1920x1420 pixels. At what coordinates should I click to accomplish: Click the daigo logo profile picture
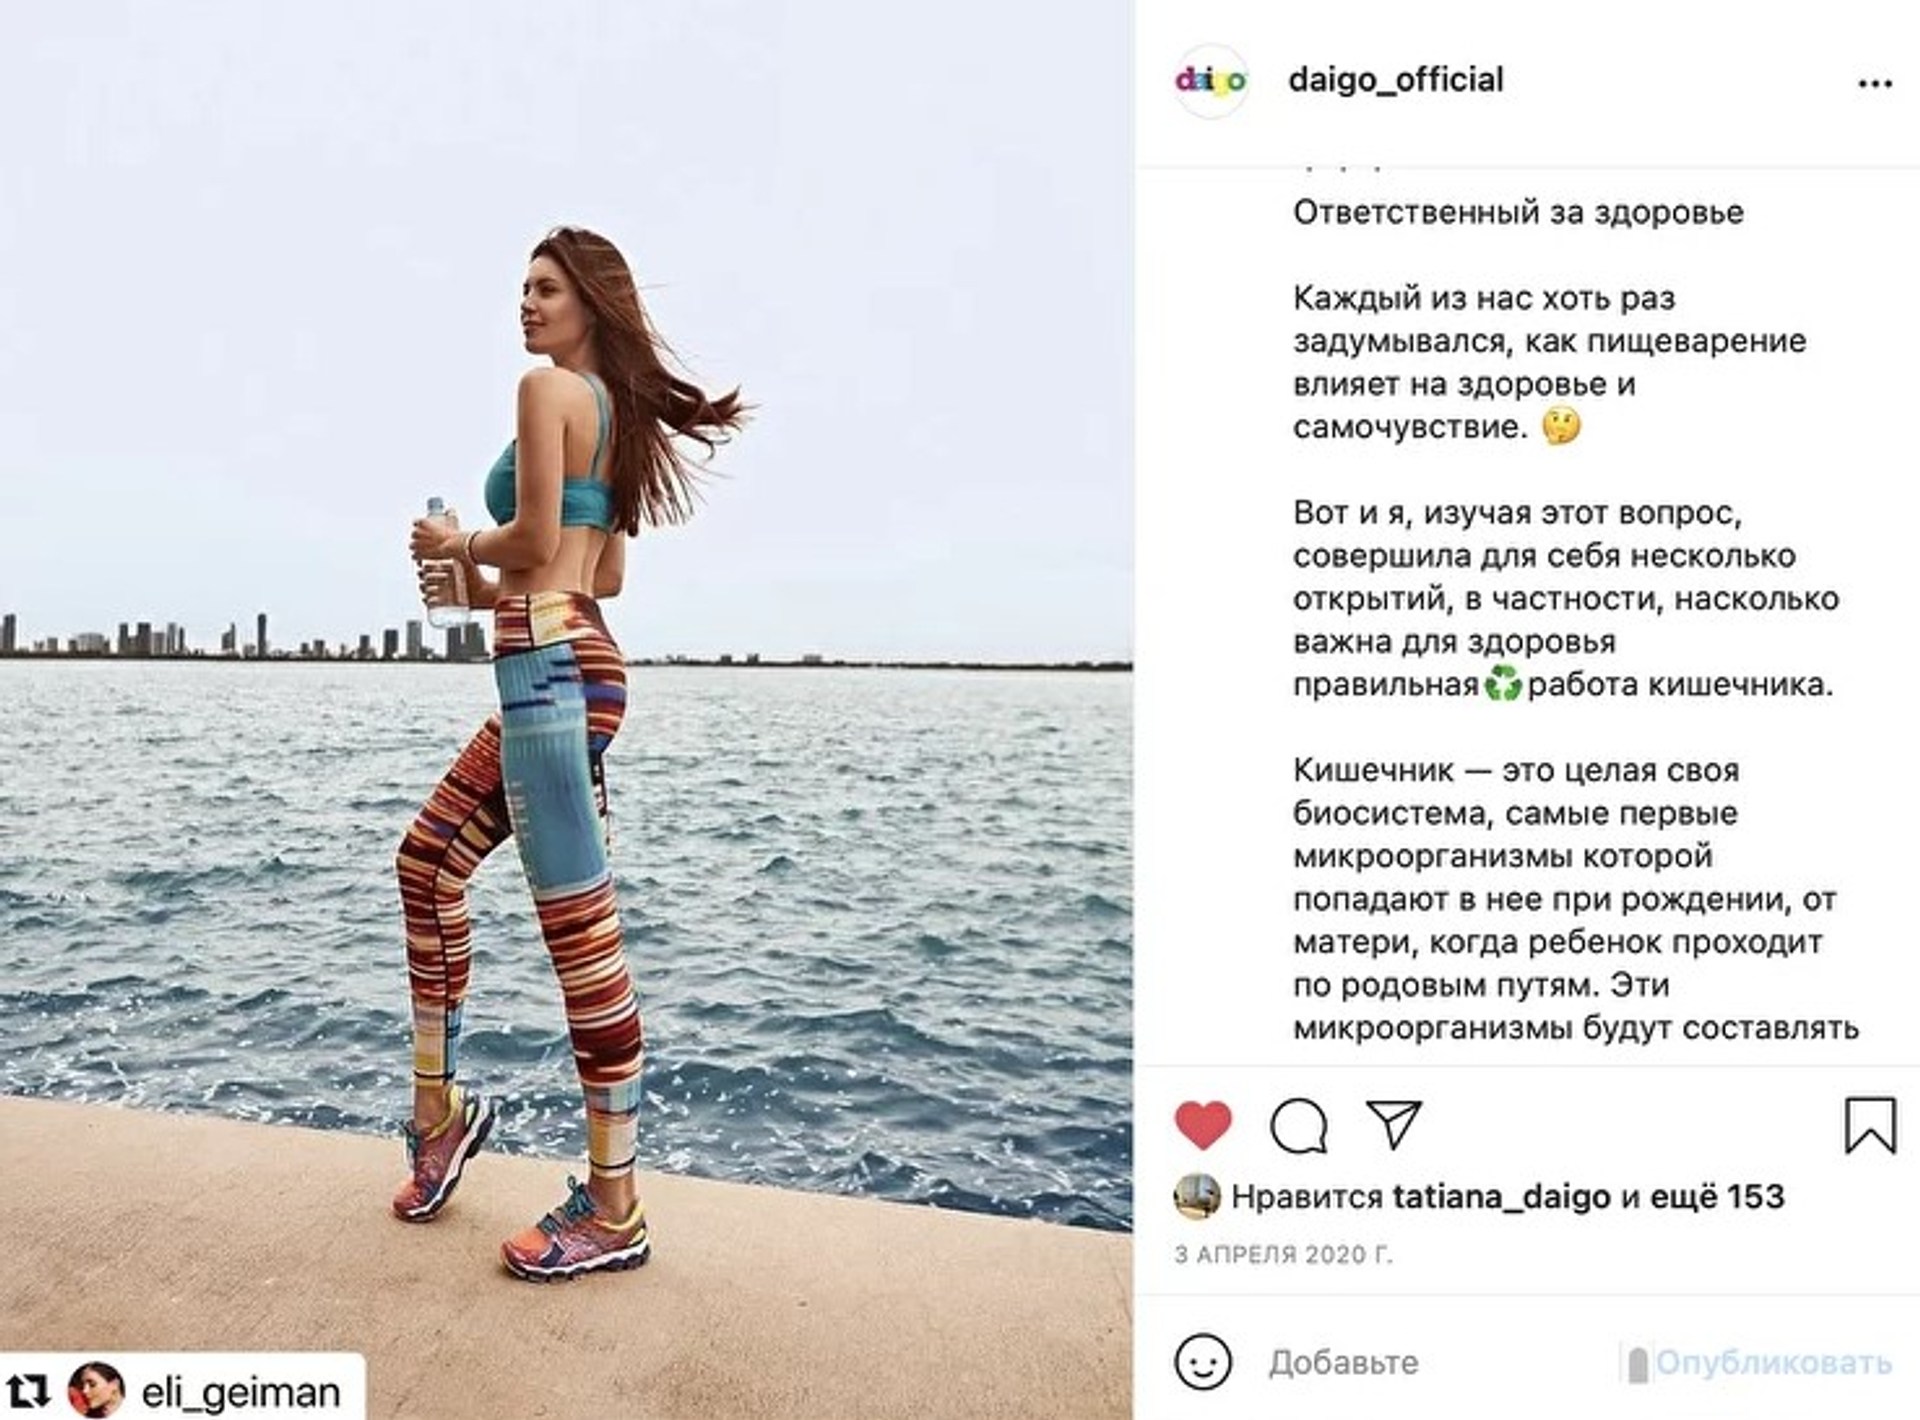tap(1210, 81)
